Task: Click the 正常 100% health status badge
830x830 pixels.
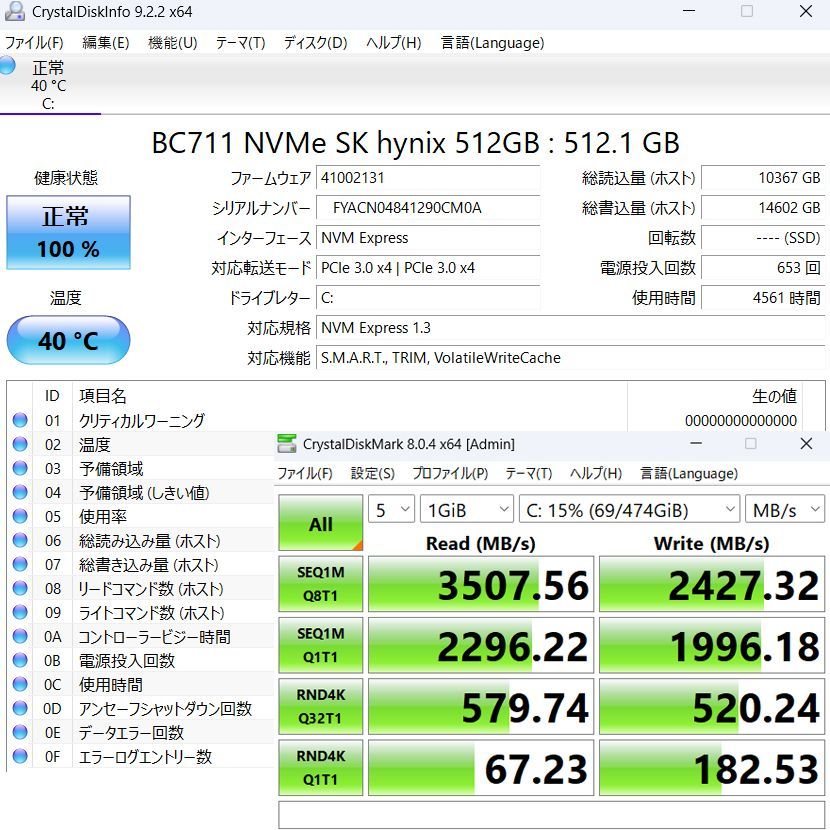Action: pos(67,232)
